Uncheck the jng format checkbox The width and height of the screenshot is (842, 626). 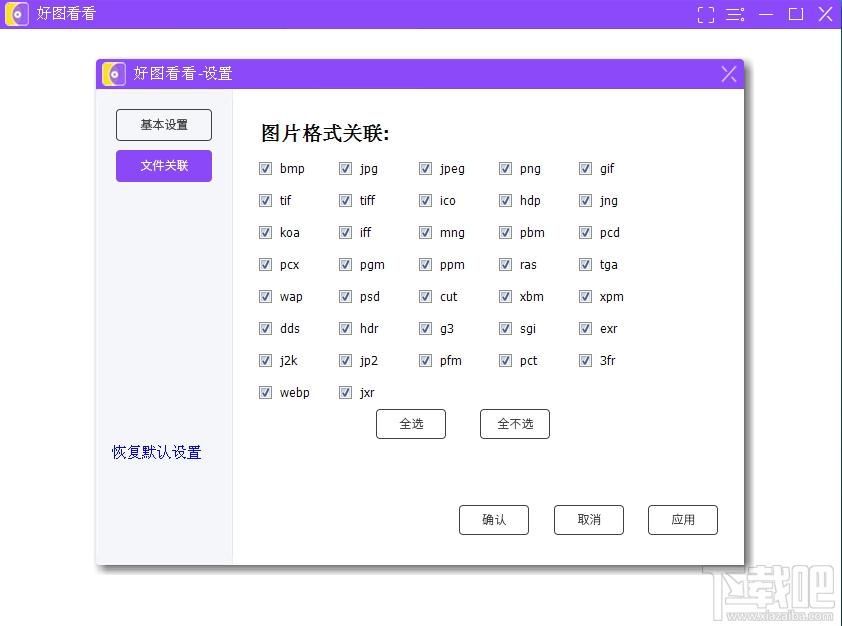[x=585, y=201]
